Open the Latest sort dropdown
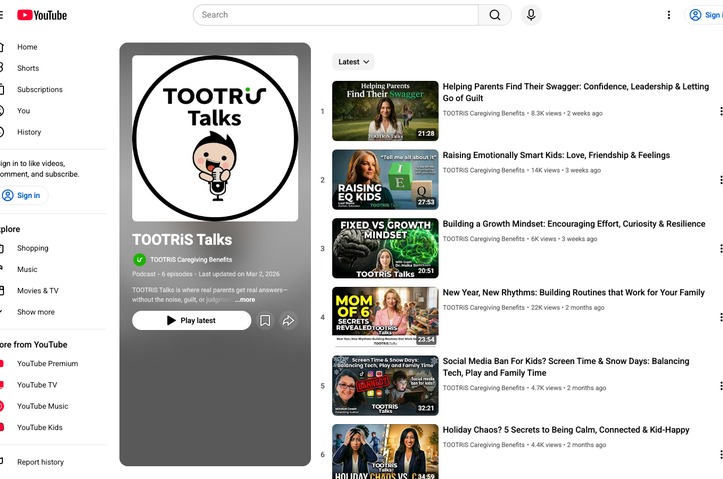 pyautogui.click(x=353, y=62)
